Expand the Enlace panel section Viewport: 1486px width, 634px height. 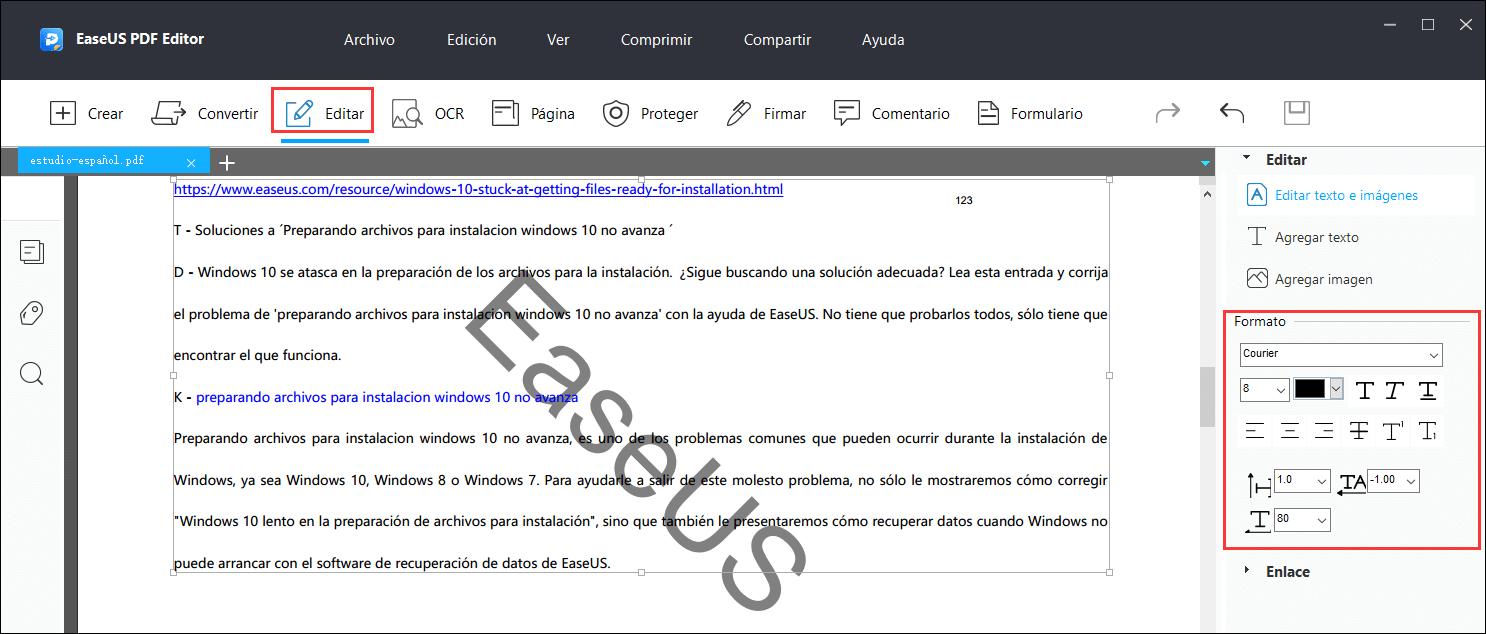(x=1246, y=571)
